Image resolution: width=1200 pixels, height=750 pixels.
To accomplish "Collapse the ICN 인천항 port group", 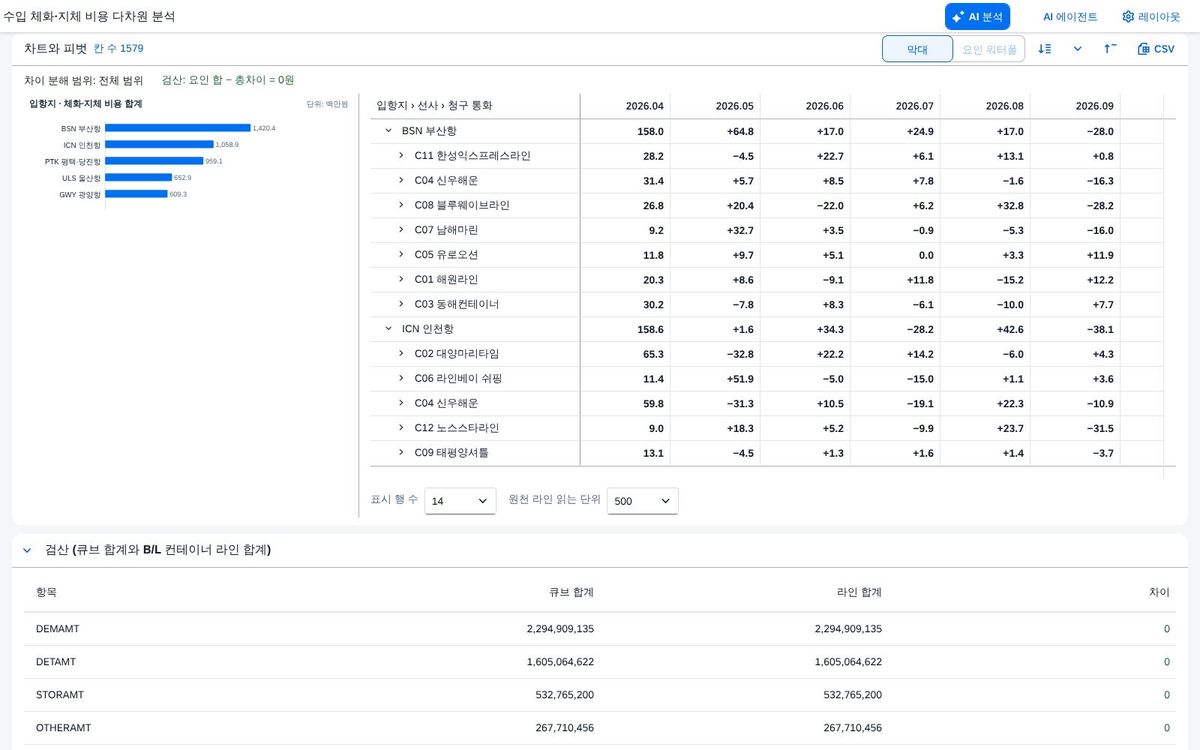I will (x=389, y=329).
